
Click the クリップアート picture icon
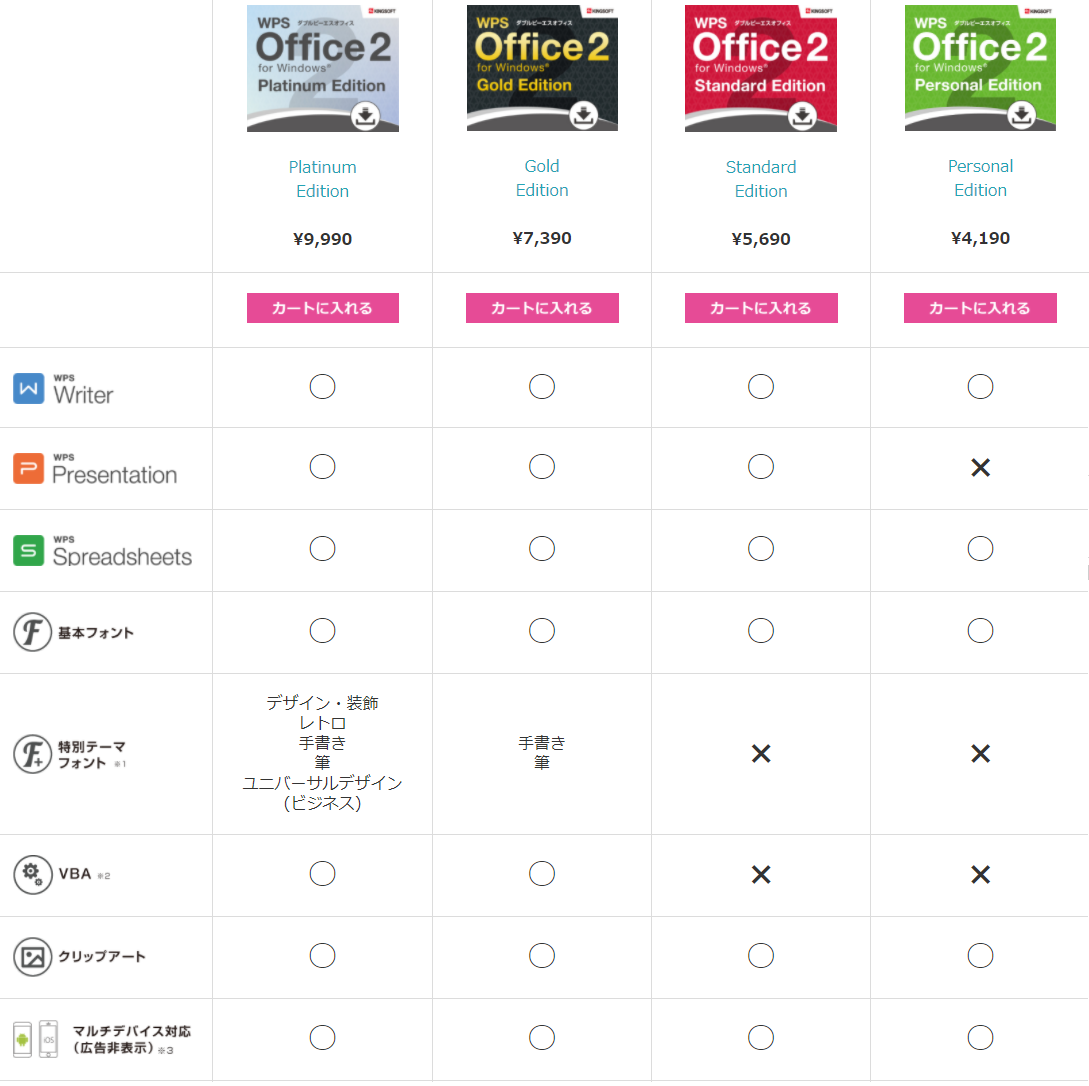[33, 958]
